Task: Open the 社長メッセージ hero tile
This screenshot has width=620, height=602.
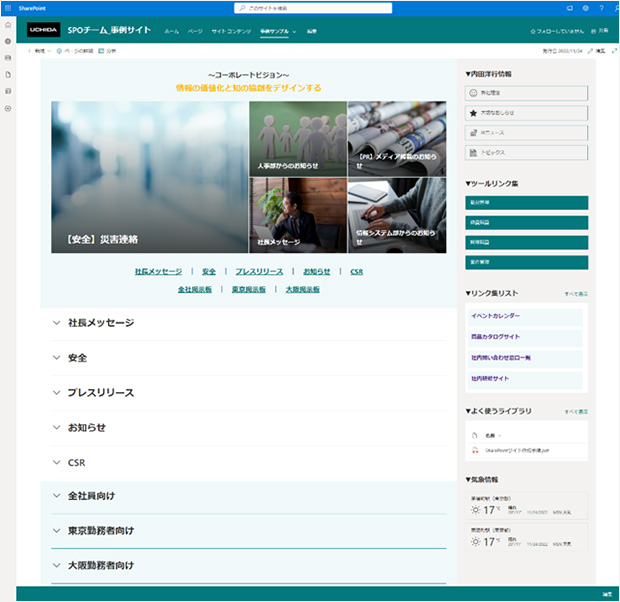Action: coord(298,215)
